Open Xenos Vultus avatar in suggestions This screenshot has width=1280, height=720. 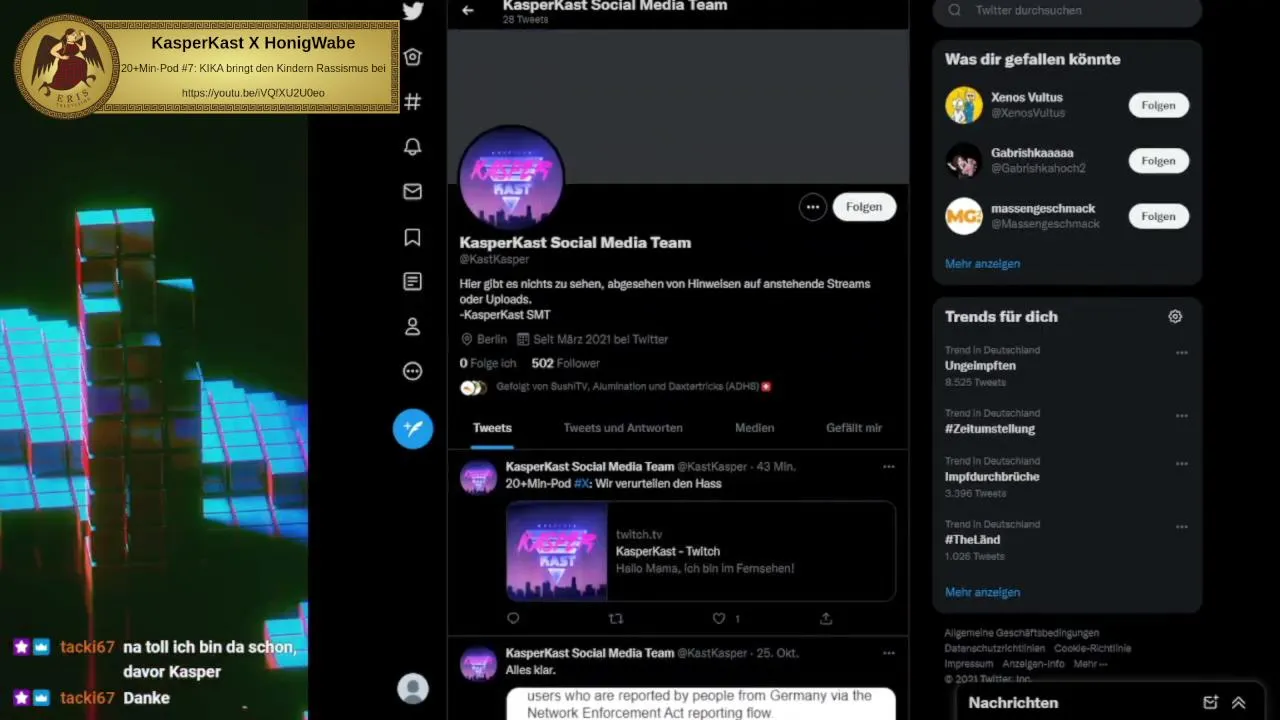pos(964,105)
